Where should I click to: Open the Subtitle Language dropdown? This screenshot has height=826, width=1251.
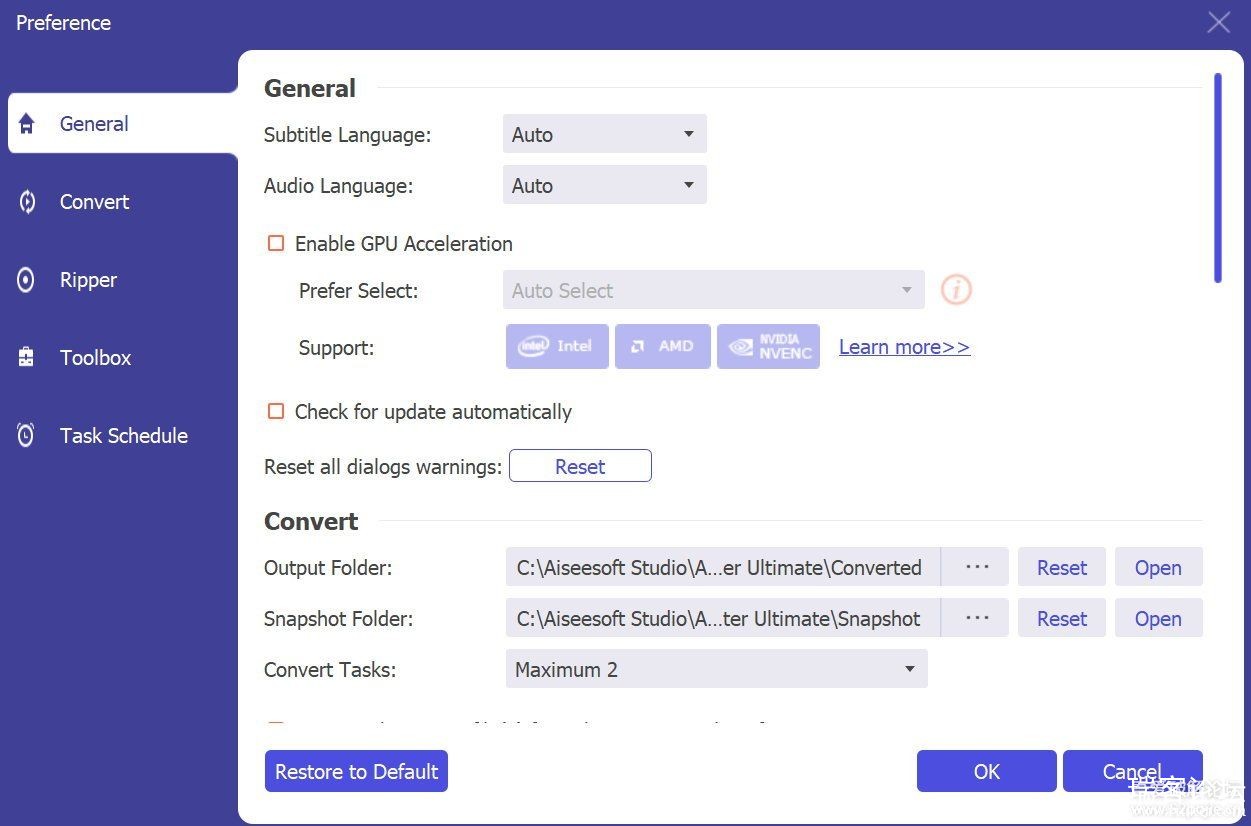pyautogui.click(x=604, y=134)
